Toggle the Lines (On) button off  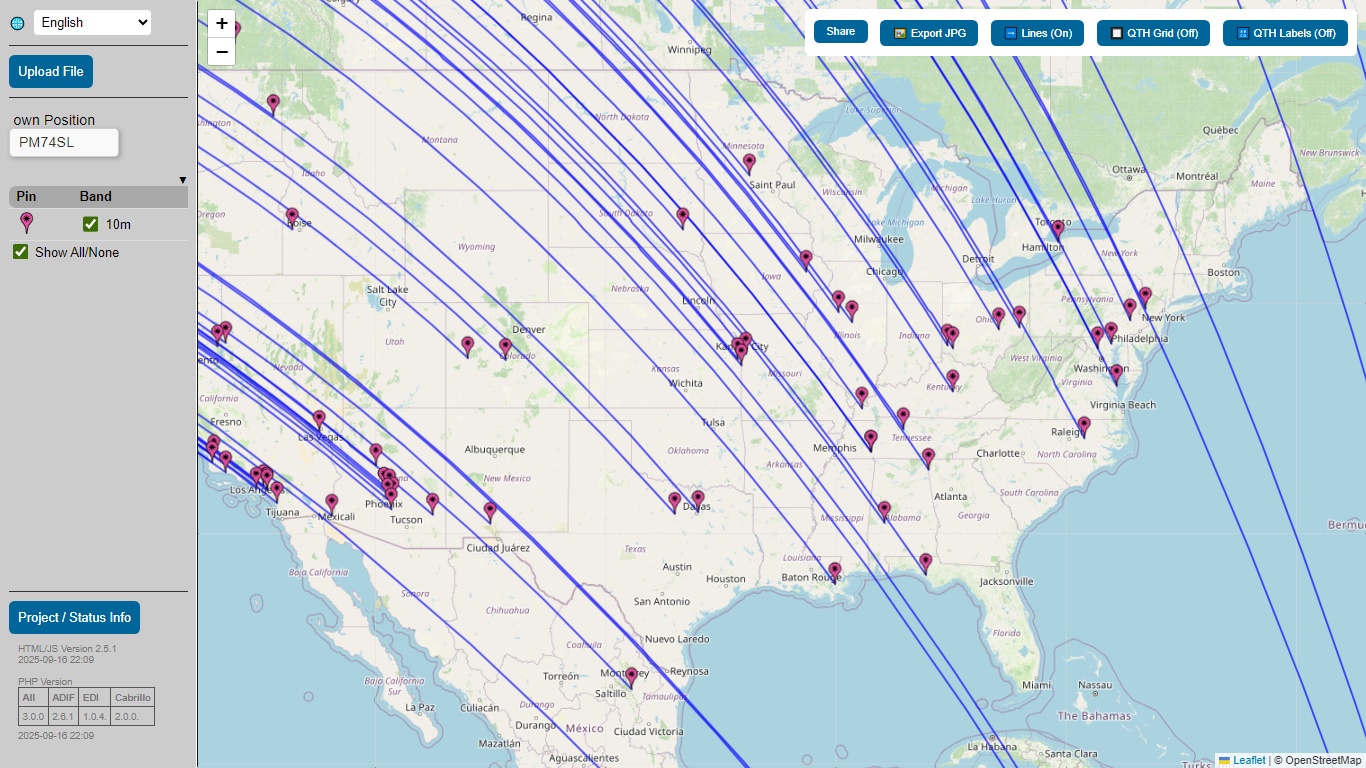pos(1037,33)
